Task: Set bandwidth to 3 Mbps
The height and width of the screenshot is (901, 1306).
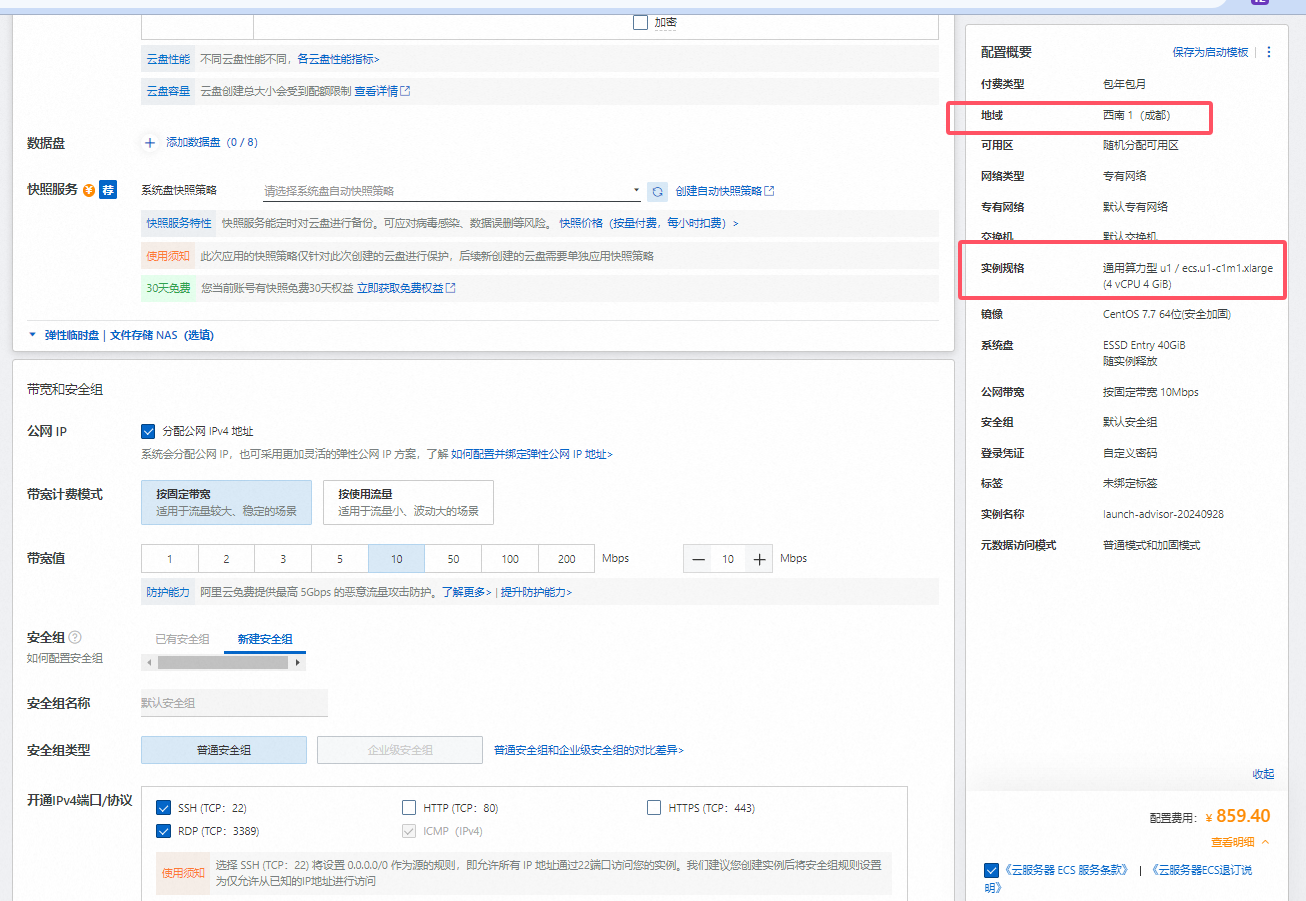Action: click(283, 559)
